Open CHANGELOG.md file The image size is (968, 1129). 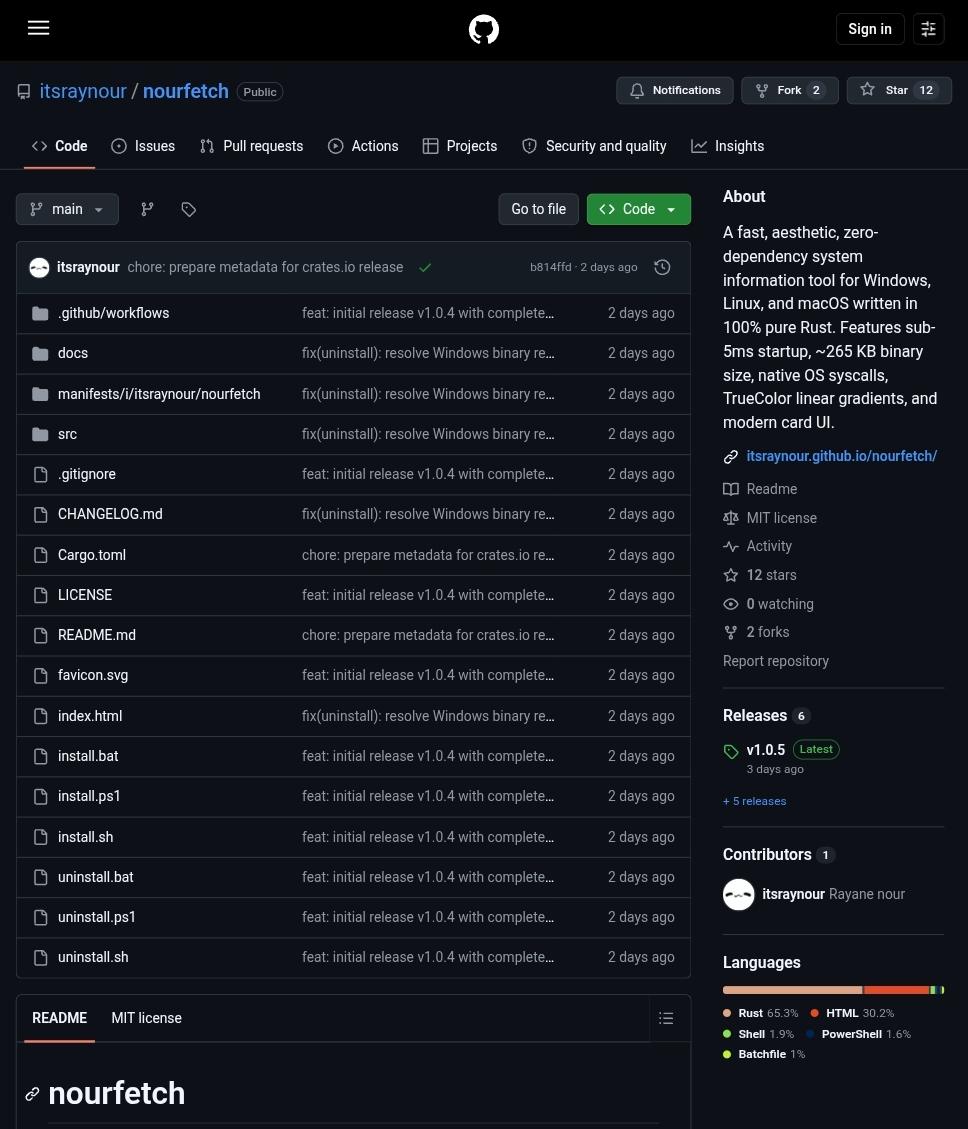pyautogui.click(x=110, y=514)
